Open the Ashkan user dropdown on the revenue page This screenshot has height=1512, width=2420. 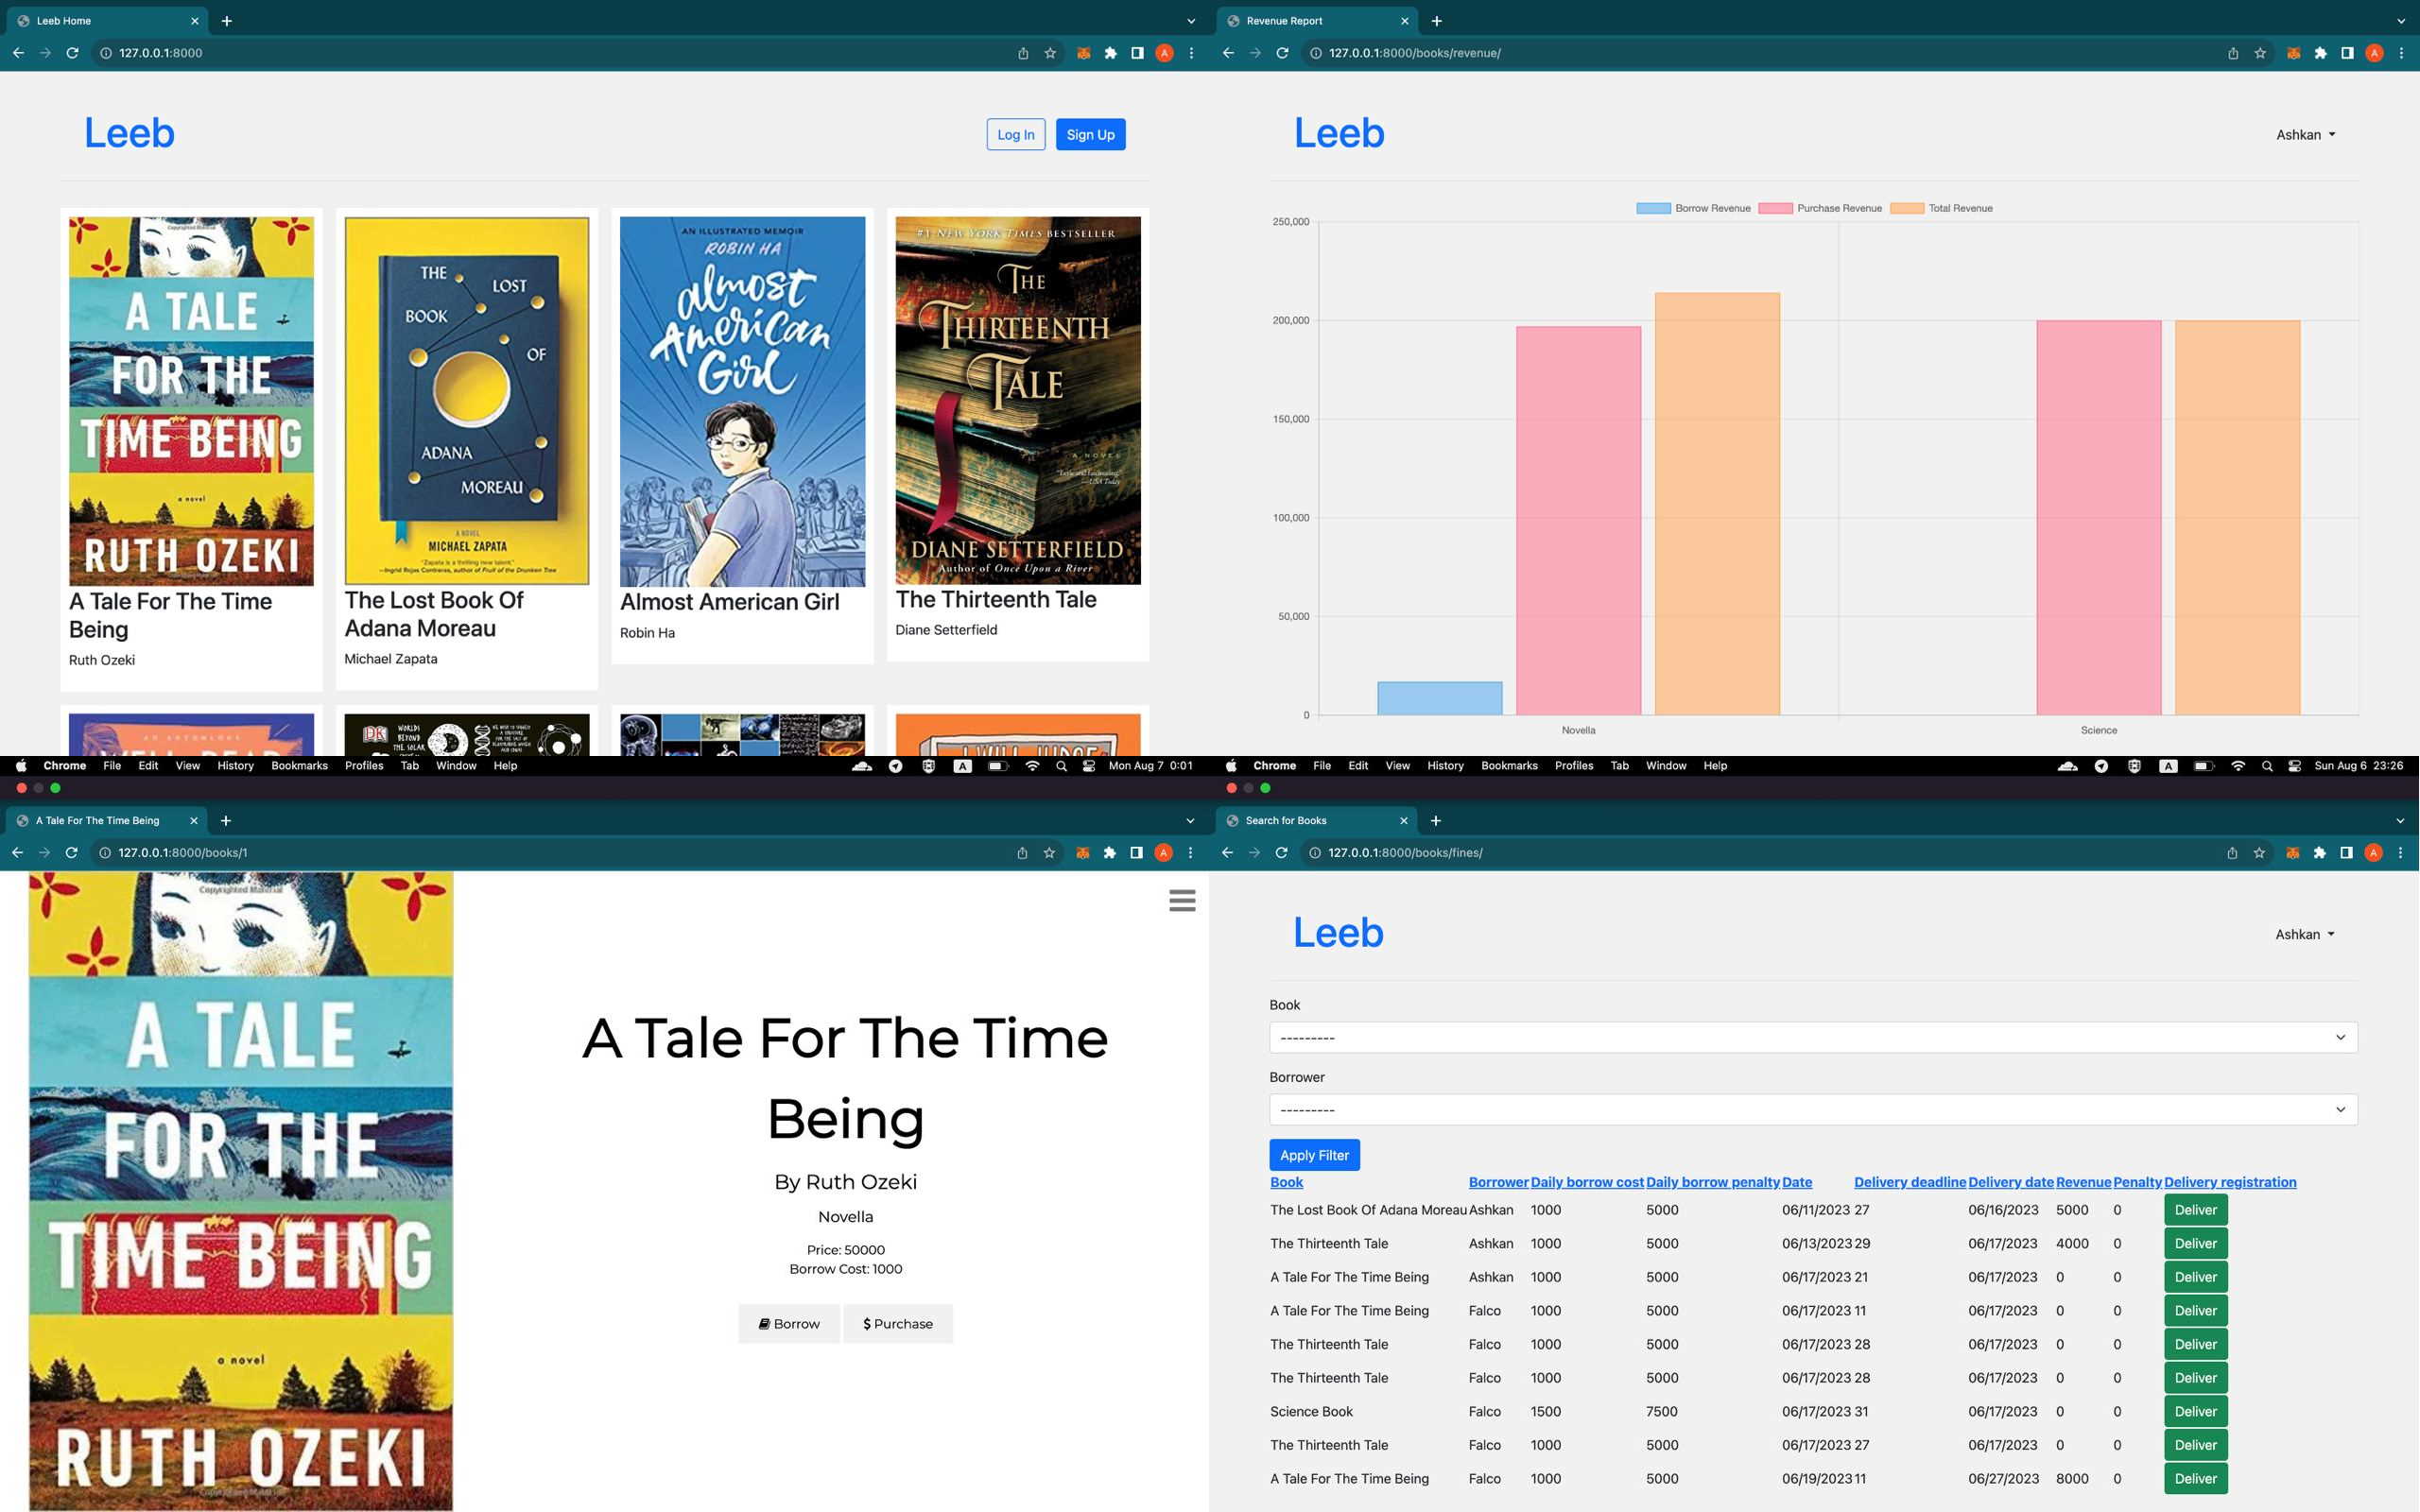point(2305,135)
